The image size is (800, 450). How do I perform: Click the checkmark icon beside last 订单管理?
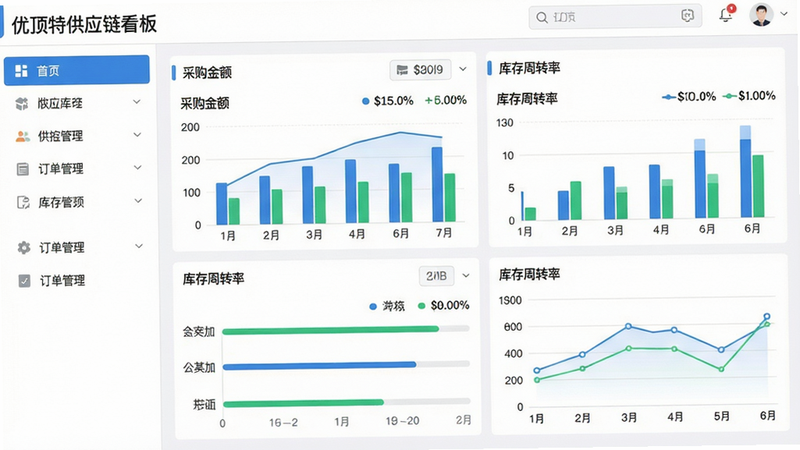tap(24, 281)
